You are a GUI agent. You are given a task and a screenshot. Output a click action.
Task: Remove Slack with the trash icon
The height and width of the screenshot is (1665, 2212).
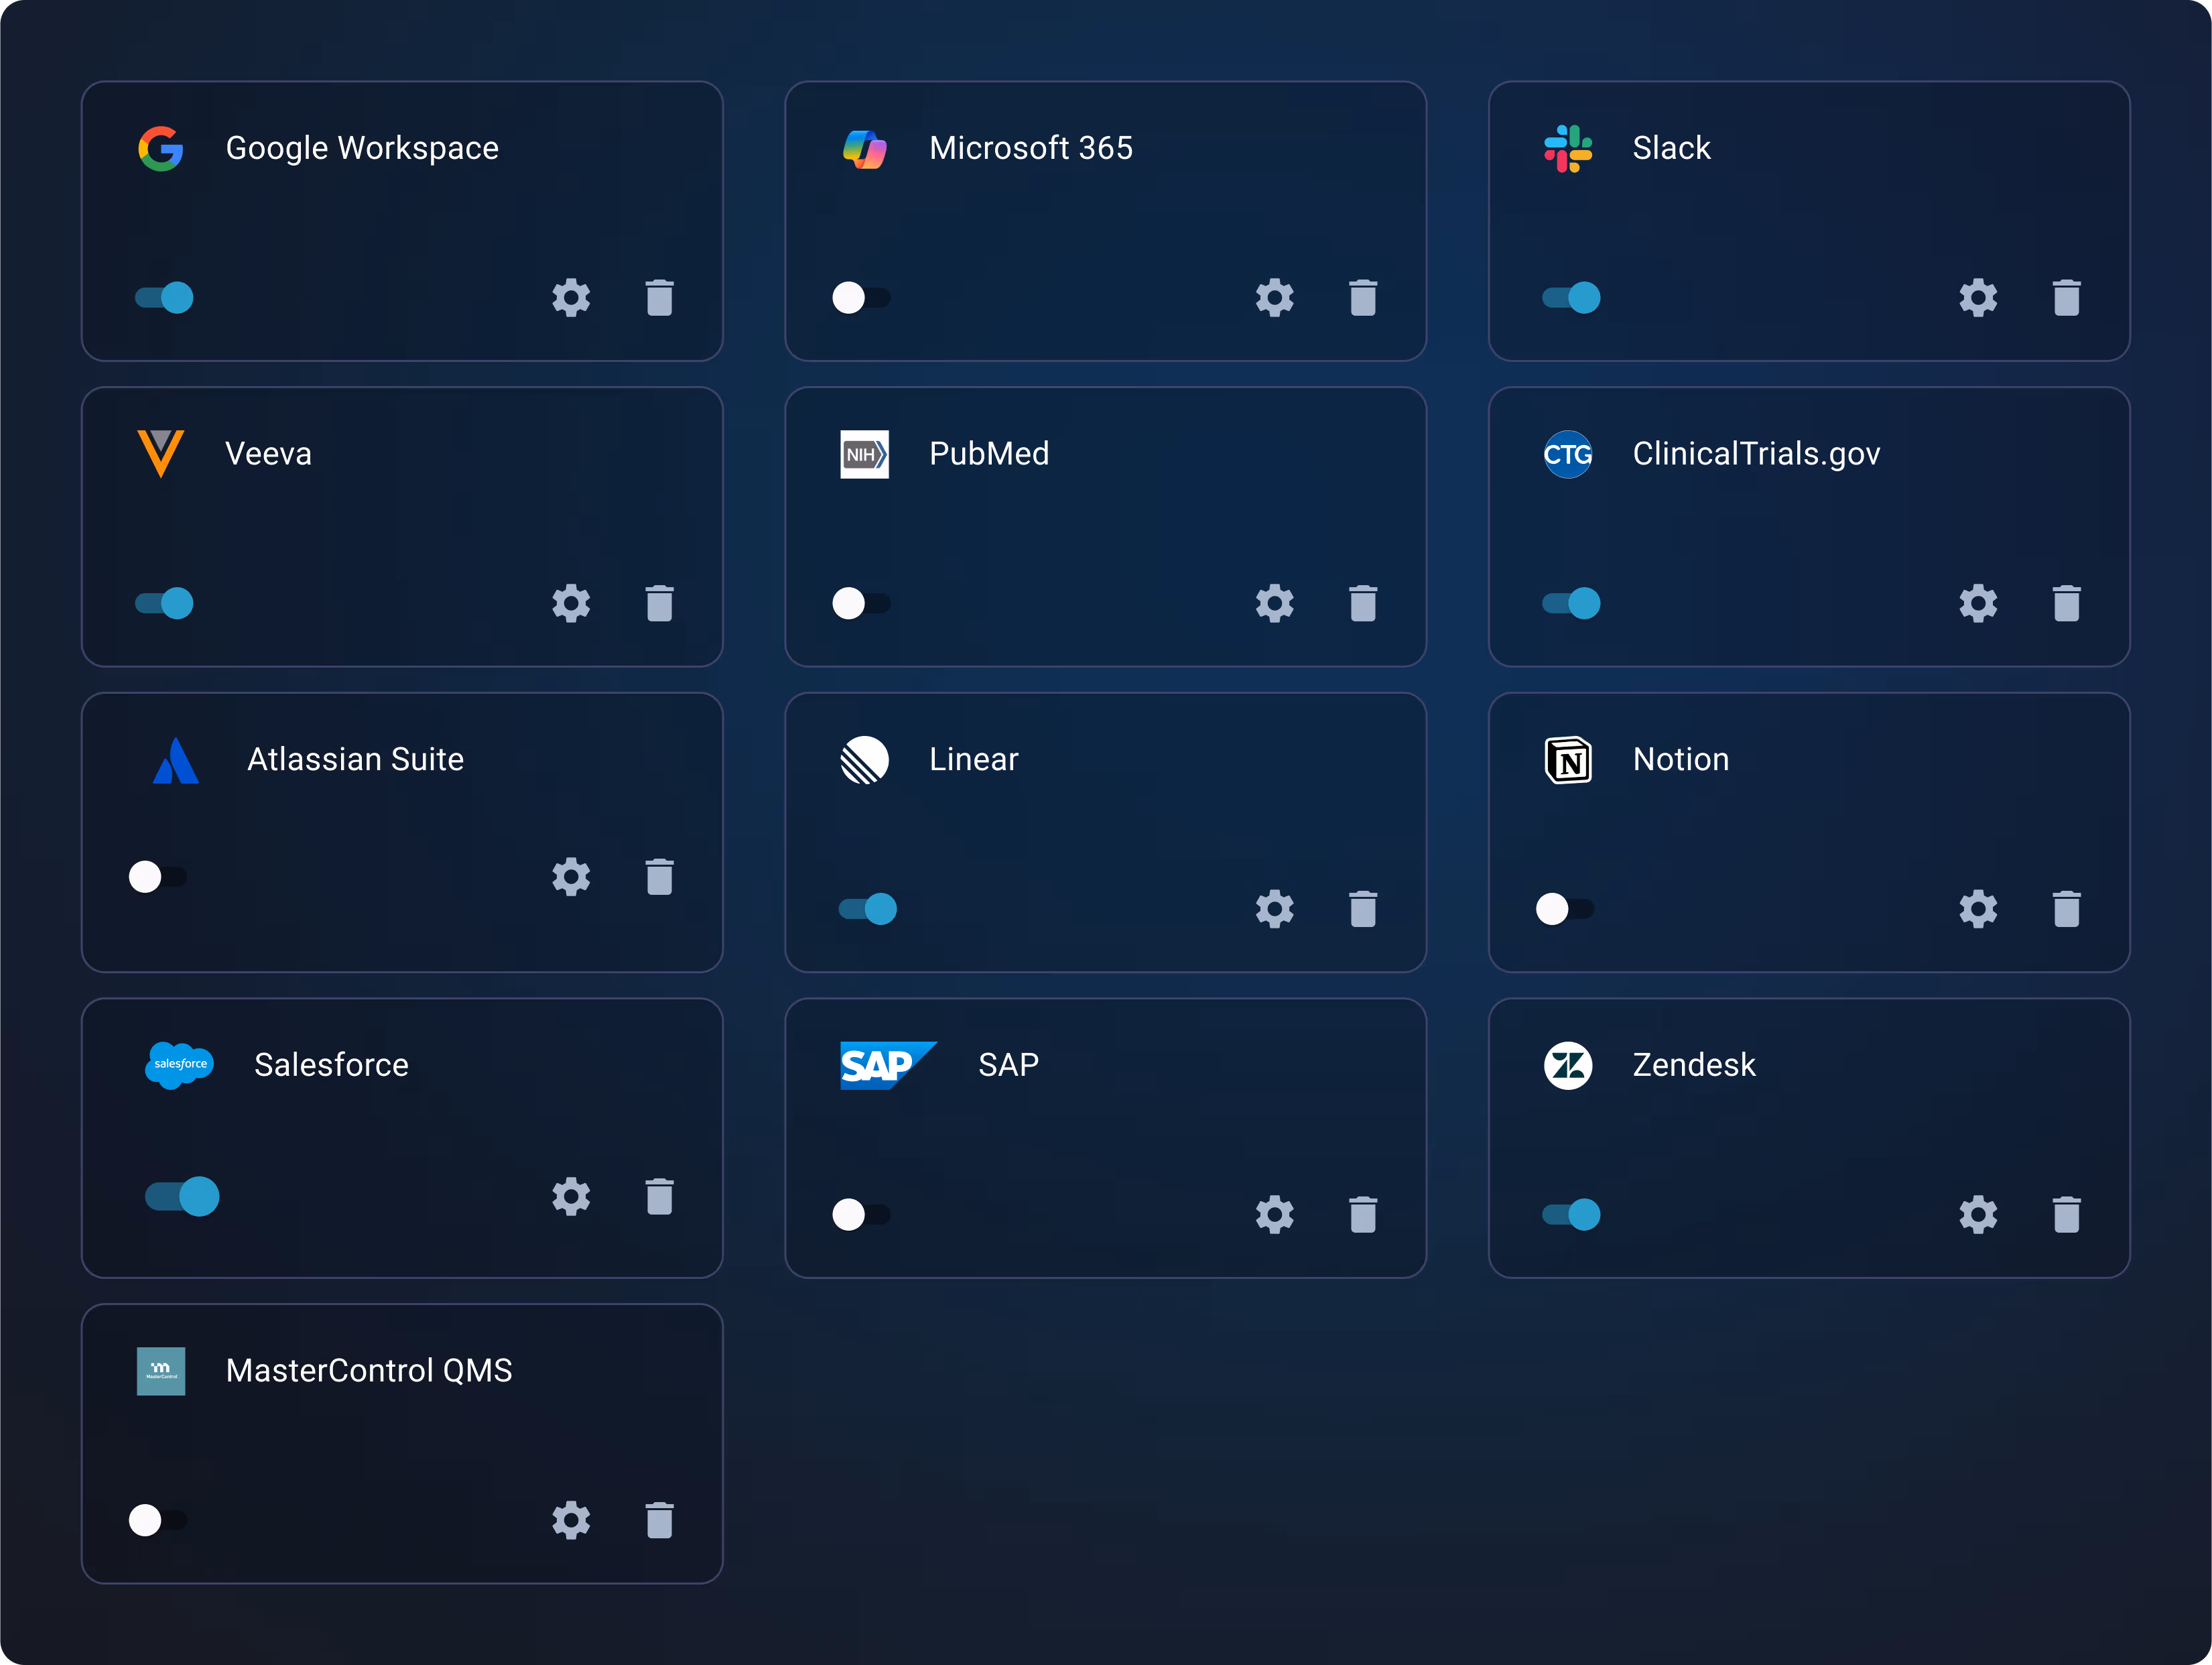[2067, 298]
